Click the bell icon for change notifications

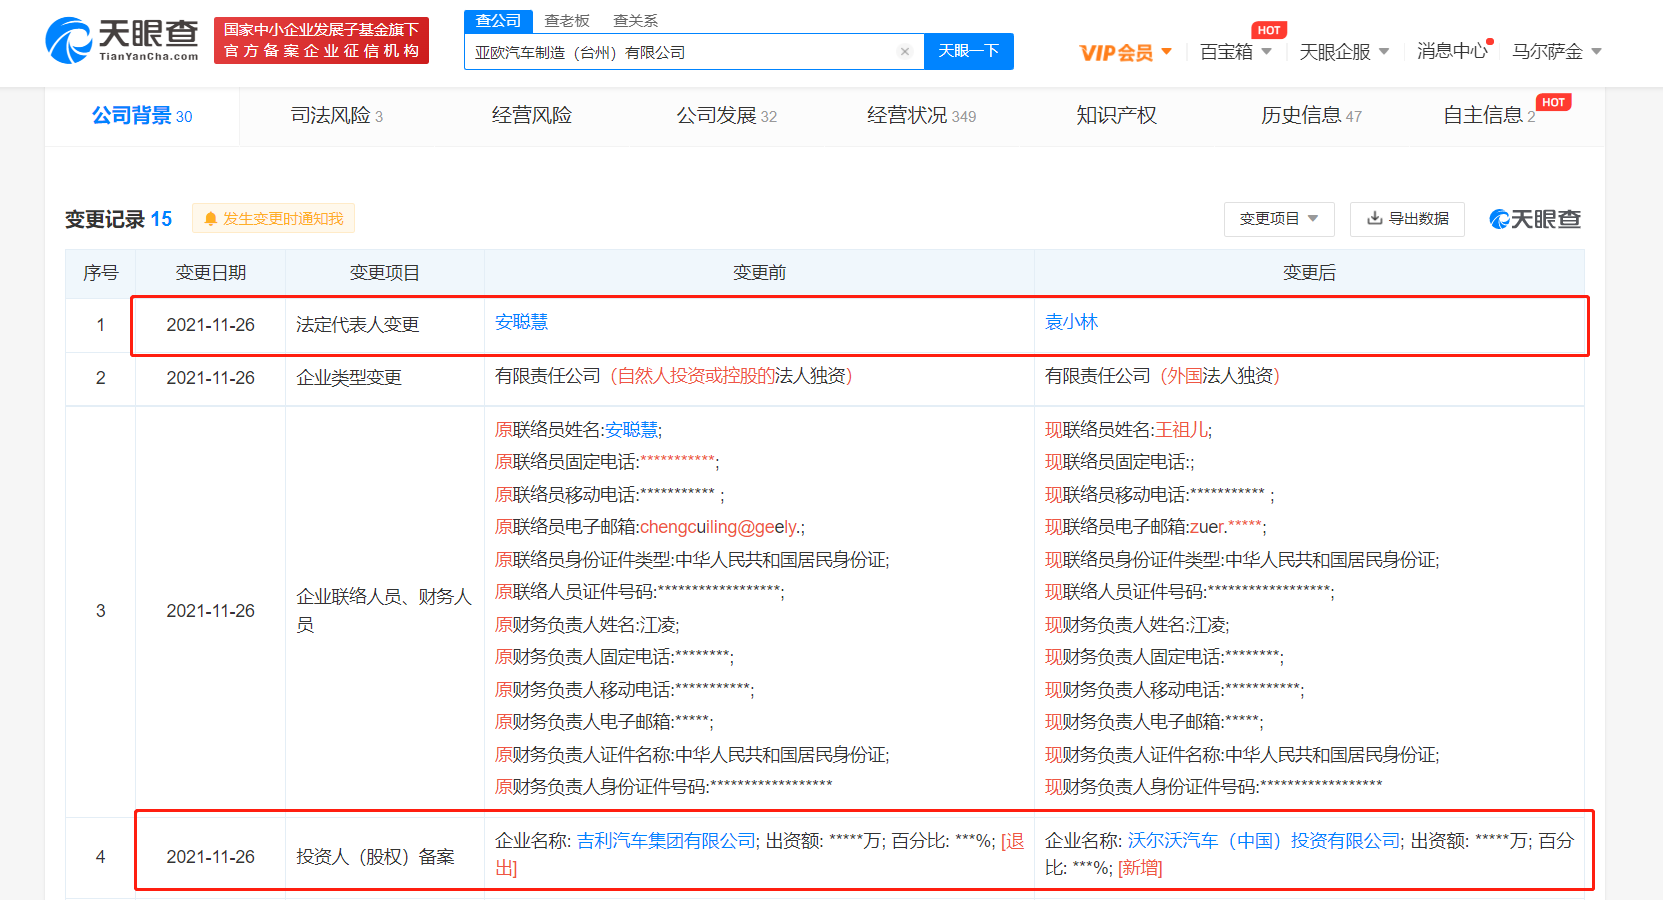(210, 219)
